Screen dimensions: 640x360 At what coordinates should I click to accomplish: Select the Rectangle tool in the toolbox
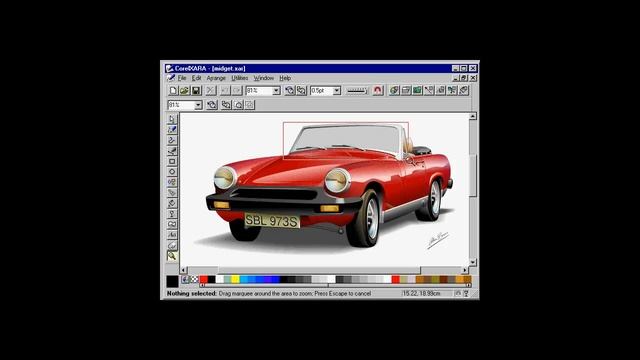pyautogui.click(x=172, y=161)
